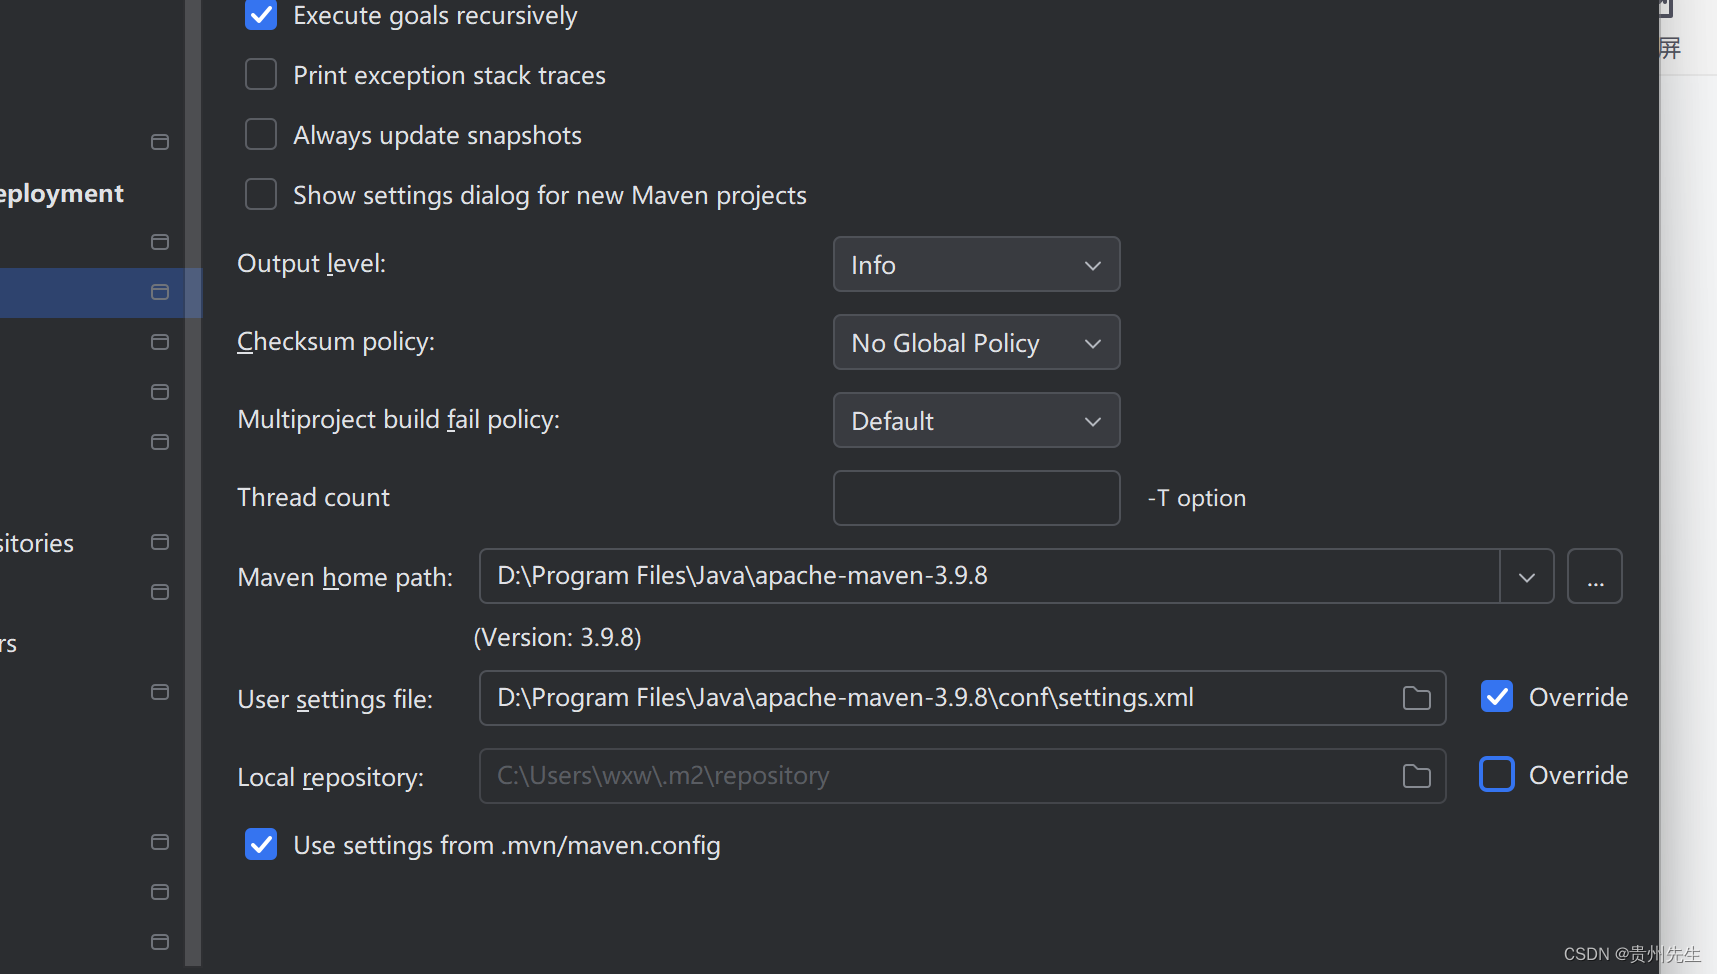Open the folder browser for Local repository
1717x974 pixels.
[x=1416, y=775]
